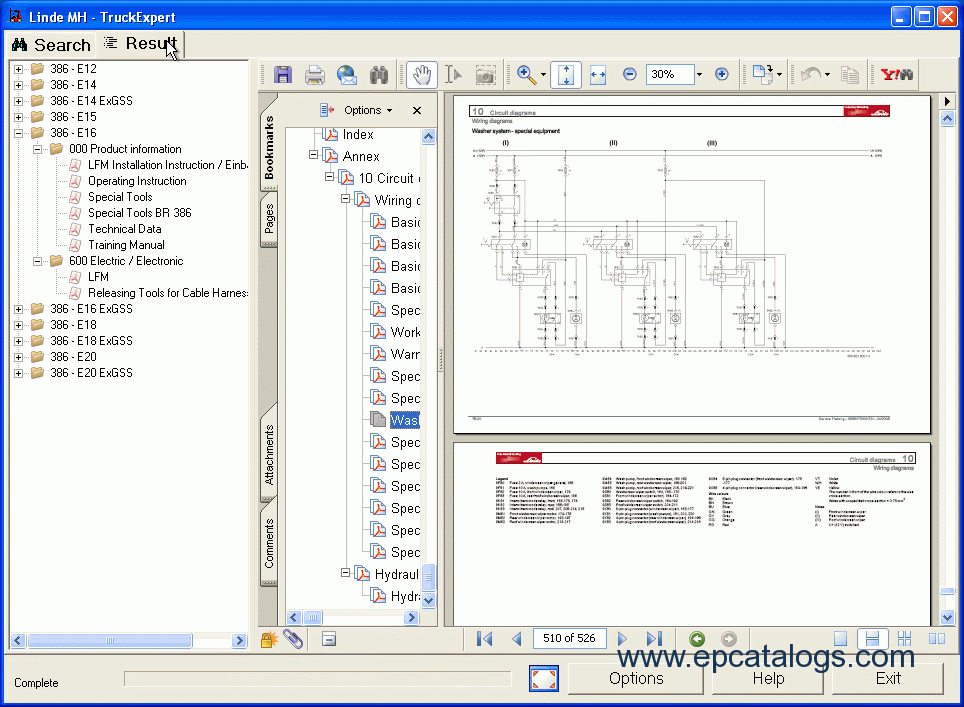The height and width of the screenshot is (707, 964).
Task: Click the bottom Options button
Action: pos(636,679)
